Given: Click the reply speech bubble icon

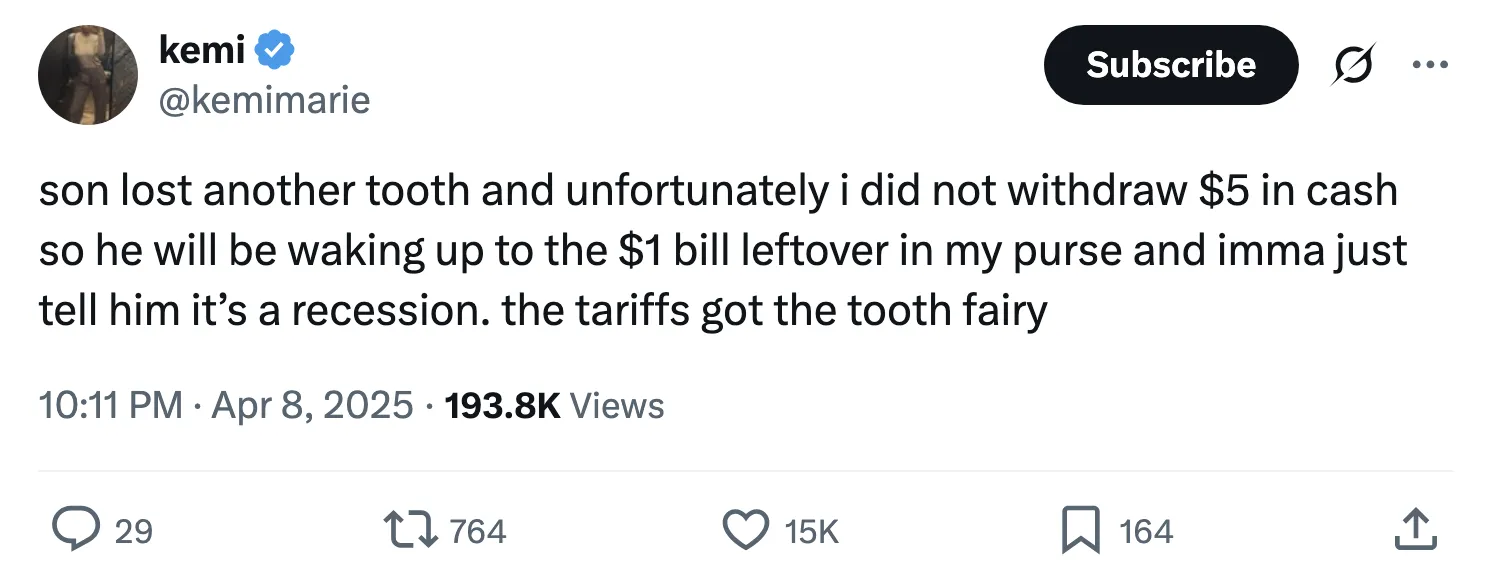Looking at the screenshot, I should [x=74, y=530].
